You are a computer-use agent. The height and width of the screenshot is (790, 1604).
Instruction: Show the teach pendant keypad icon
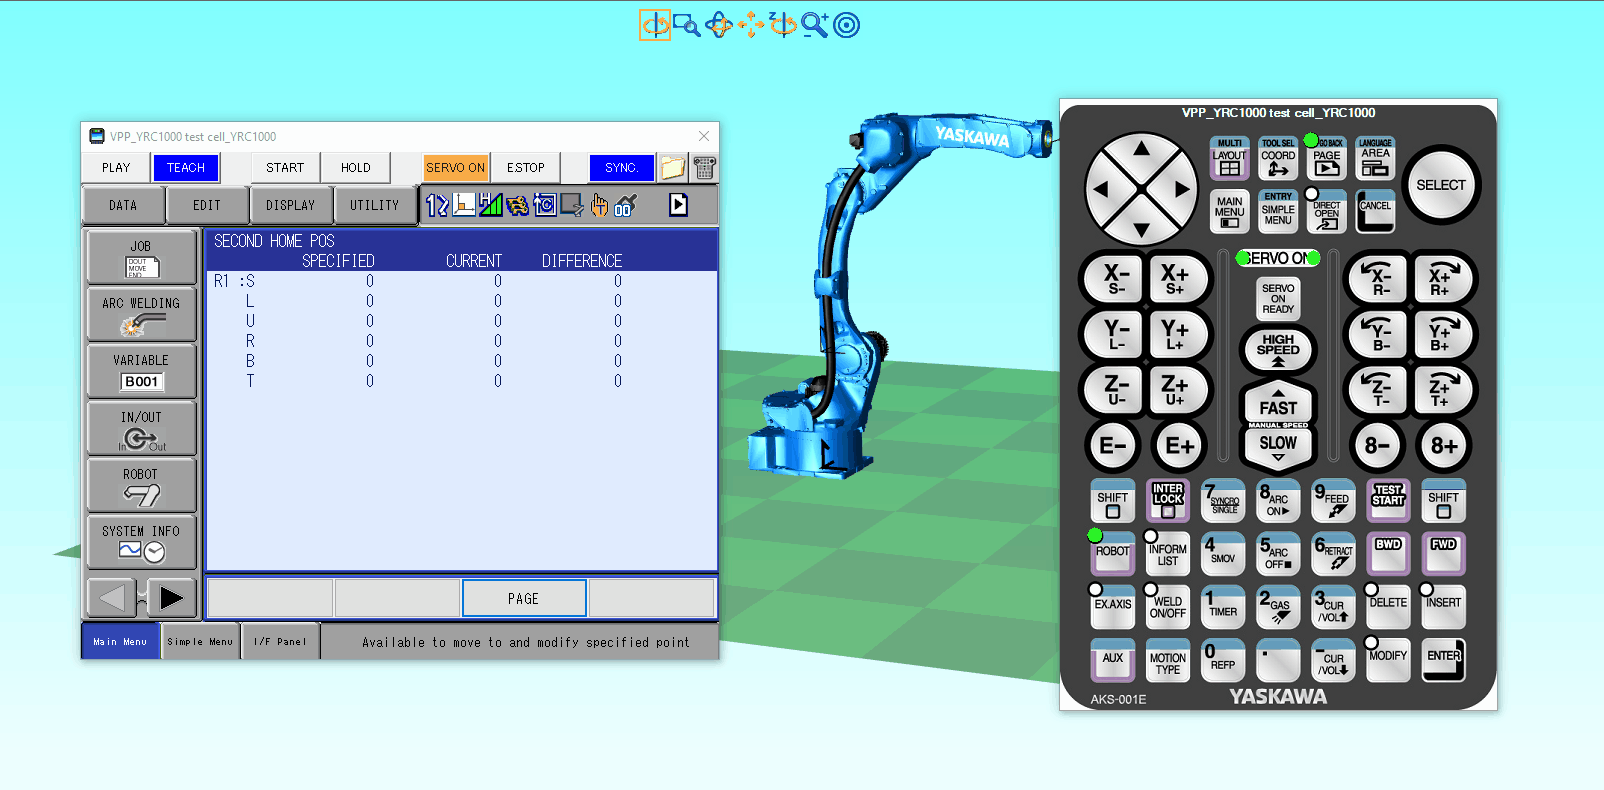coord(705,168)
